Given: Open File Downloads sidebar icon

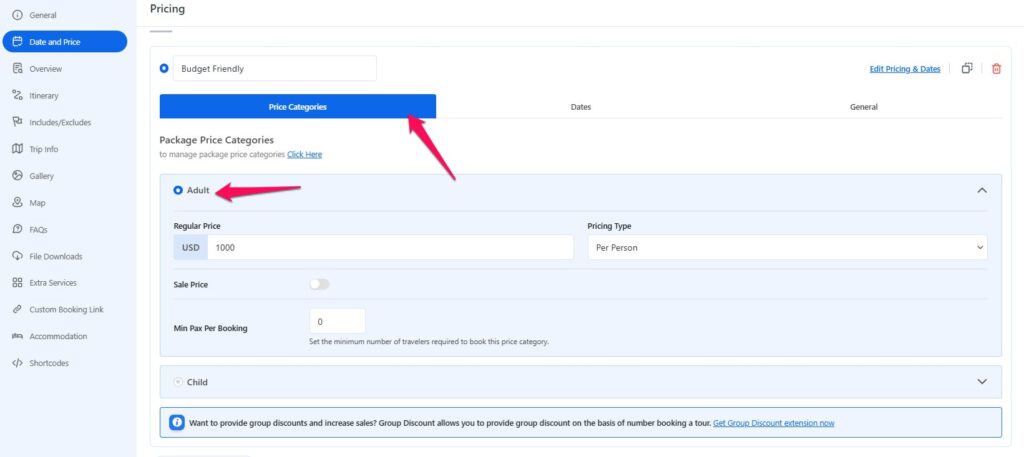Looking at the screenshot, I should [x=17, y=256].
